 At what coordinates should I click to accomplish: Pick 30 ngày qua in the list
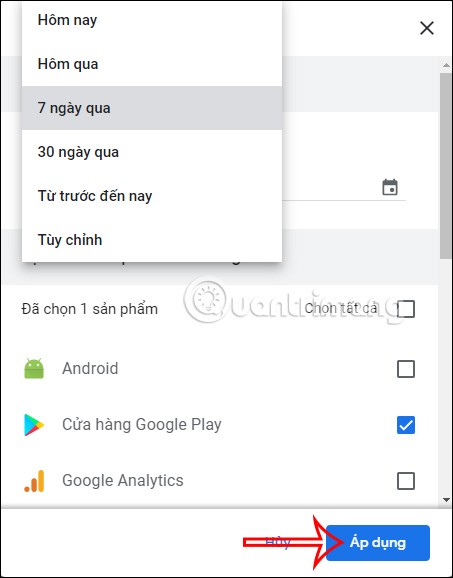click(x=152, y=152)
